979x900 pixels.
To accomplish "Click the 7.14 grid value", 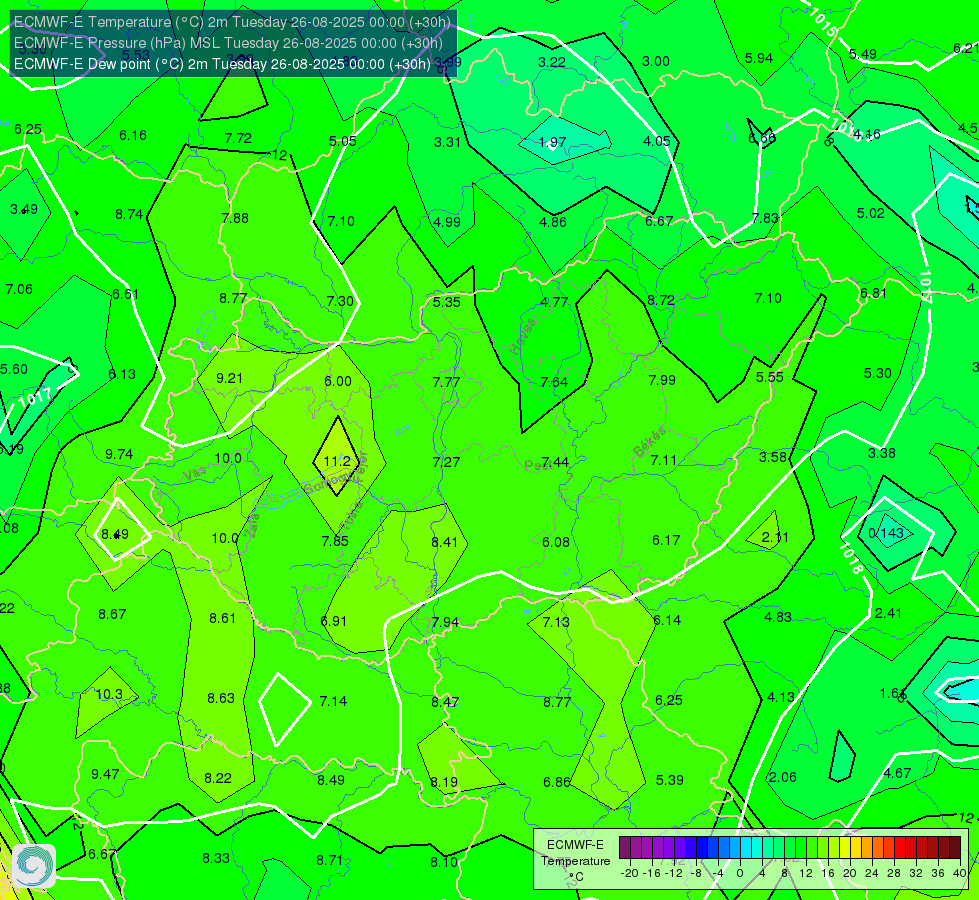I will [333, 701].
